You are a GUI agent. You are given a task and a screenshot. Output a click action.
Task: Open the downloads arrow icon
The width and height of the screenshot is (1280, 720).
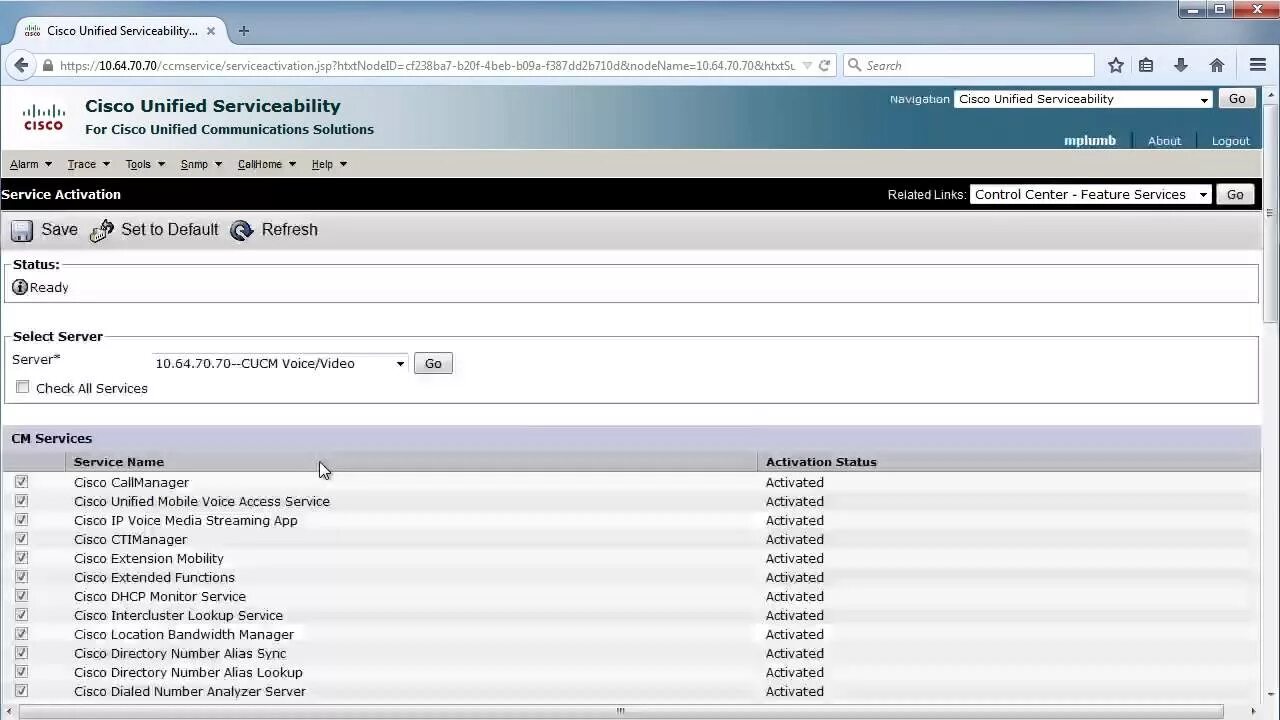pos(1181,65)
